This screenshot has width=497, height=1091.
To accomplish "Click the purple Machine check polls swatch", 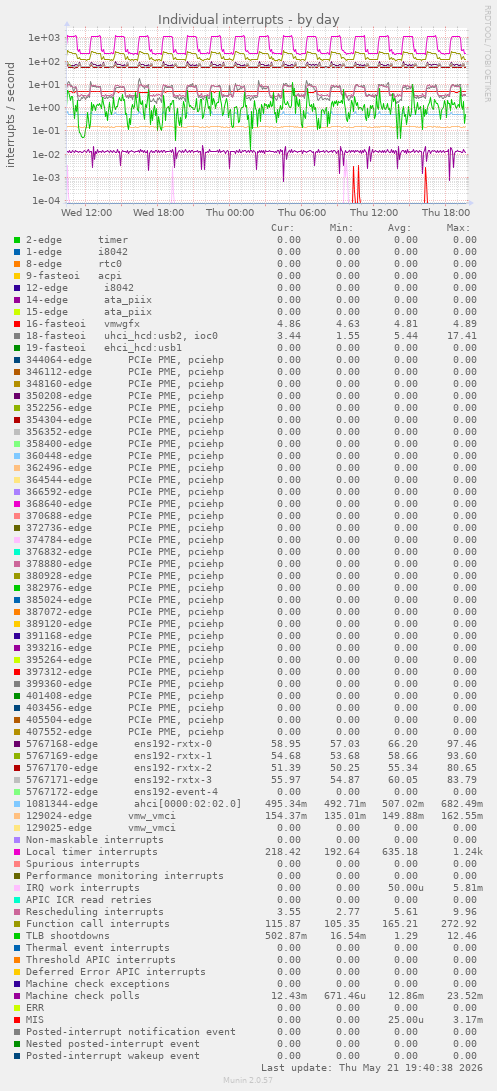I will tap(17, 996).
